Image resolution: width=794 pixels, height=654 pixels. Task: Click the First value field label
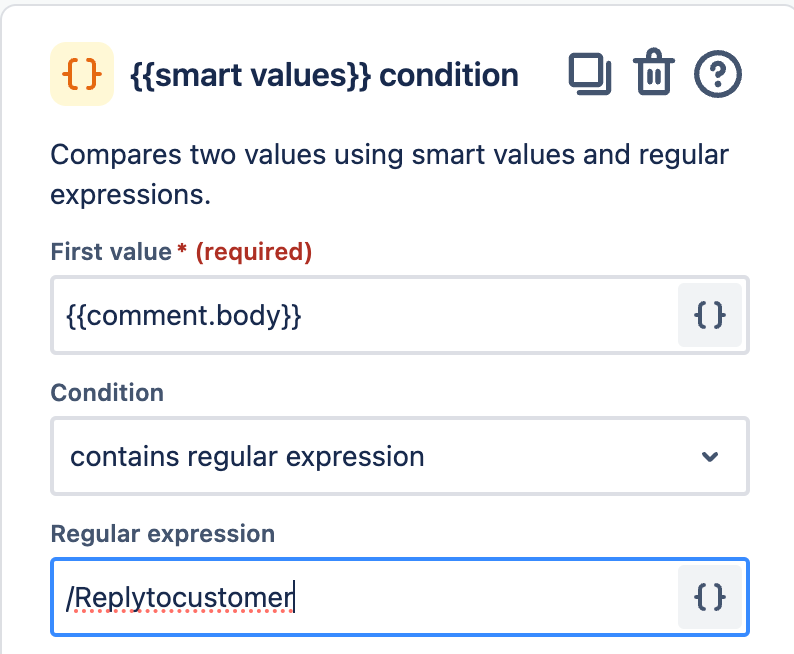click(111, 252)
